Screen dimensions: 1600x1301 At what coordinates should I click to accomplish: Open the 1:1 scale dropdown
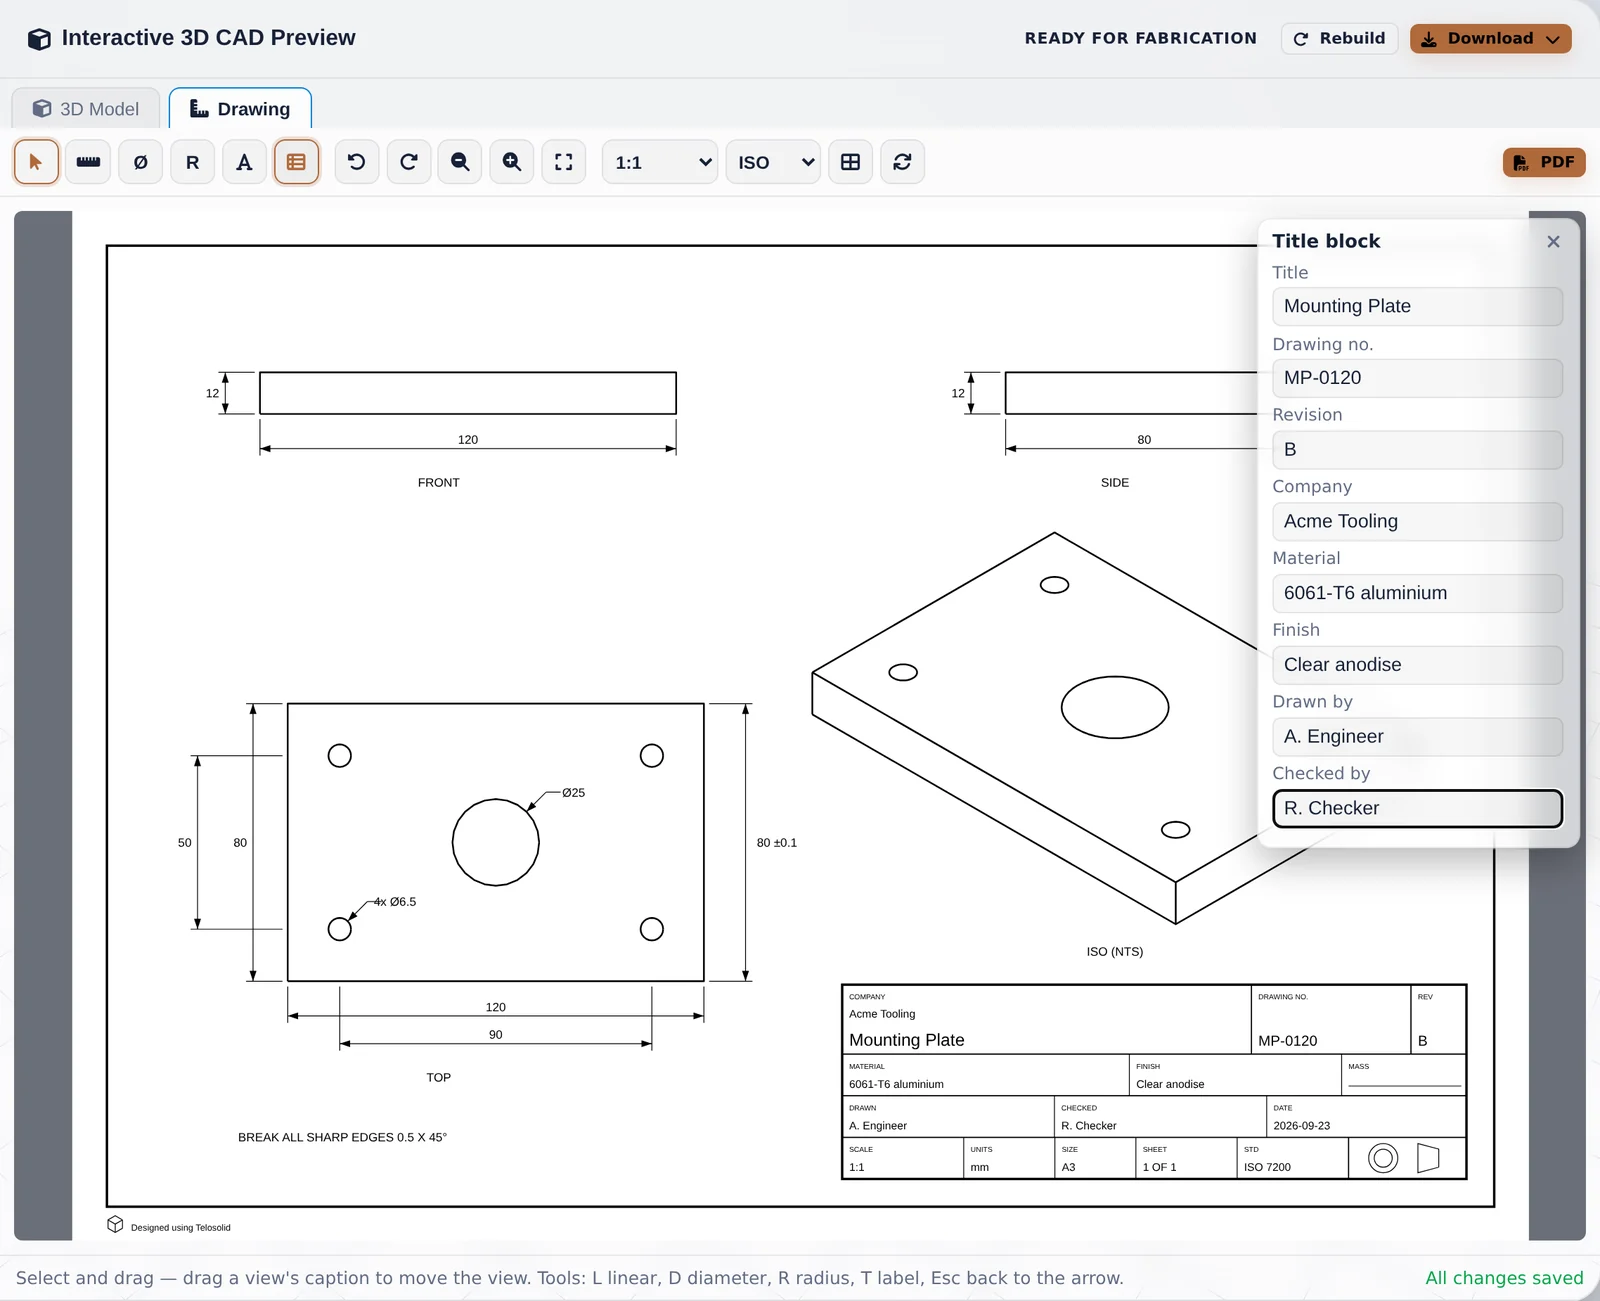point(660,162)
